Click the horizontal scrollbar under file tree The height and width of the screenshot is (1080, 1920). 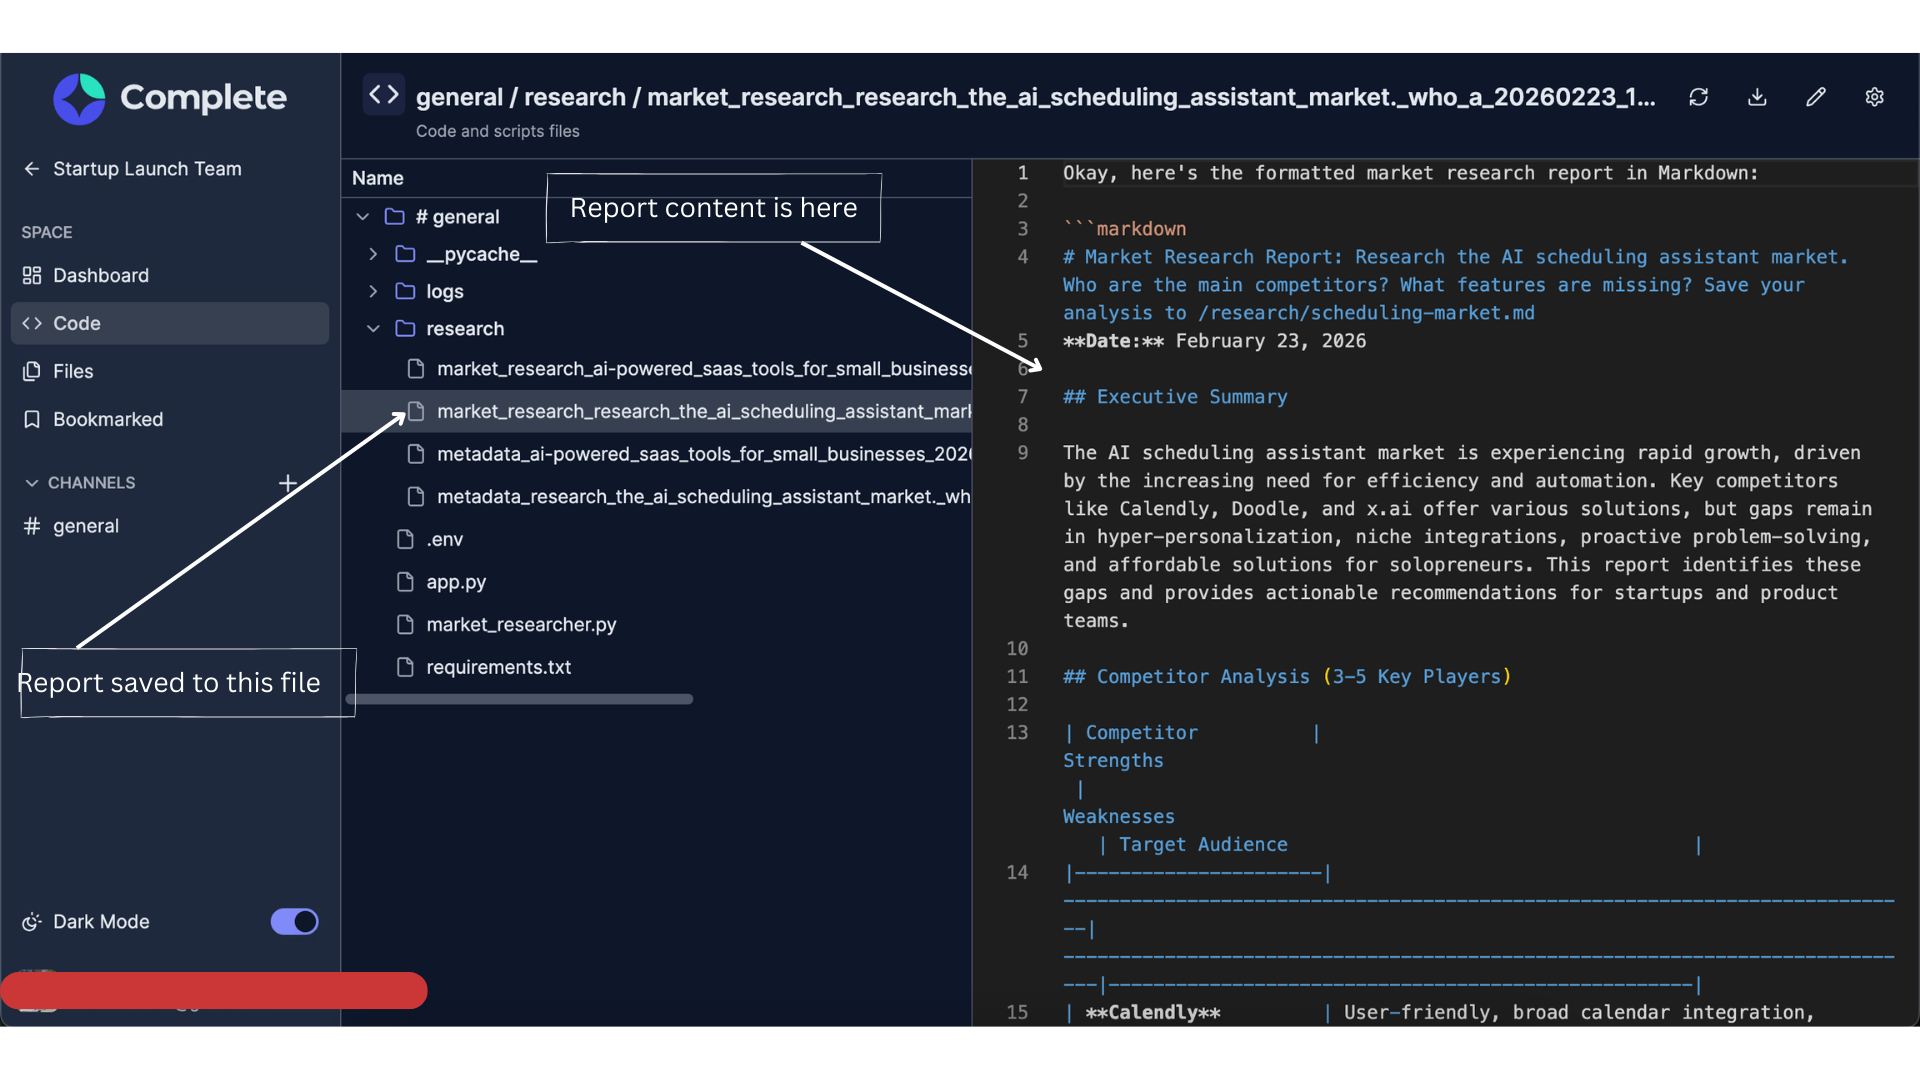pos(520,699)
